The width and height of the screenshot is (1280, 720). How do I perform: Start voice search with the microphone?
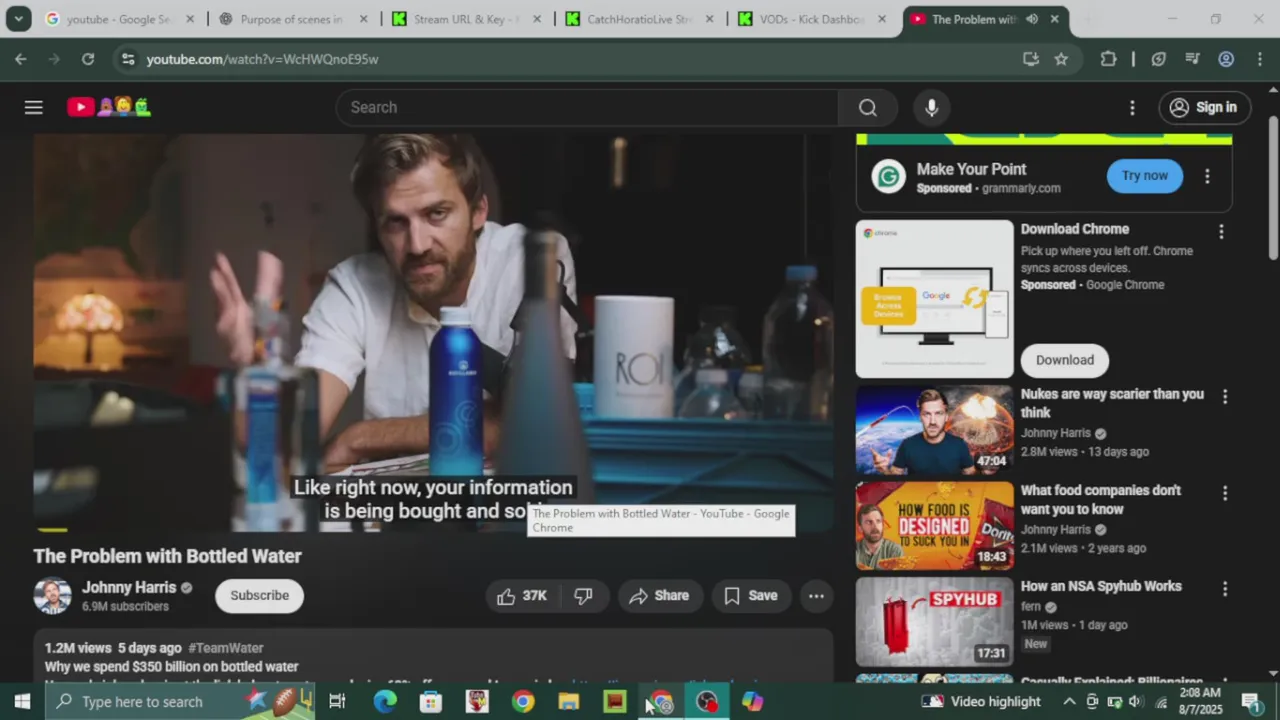[x=932, y=107]
